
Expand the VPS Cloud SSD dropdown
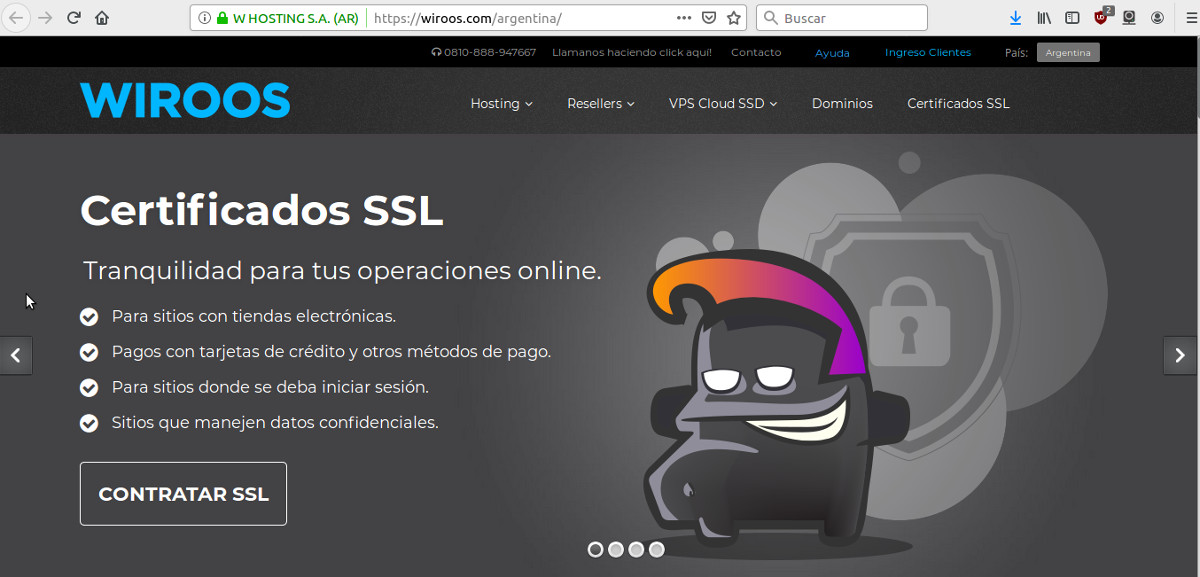(722, 104)
